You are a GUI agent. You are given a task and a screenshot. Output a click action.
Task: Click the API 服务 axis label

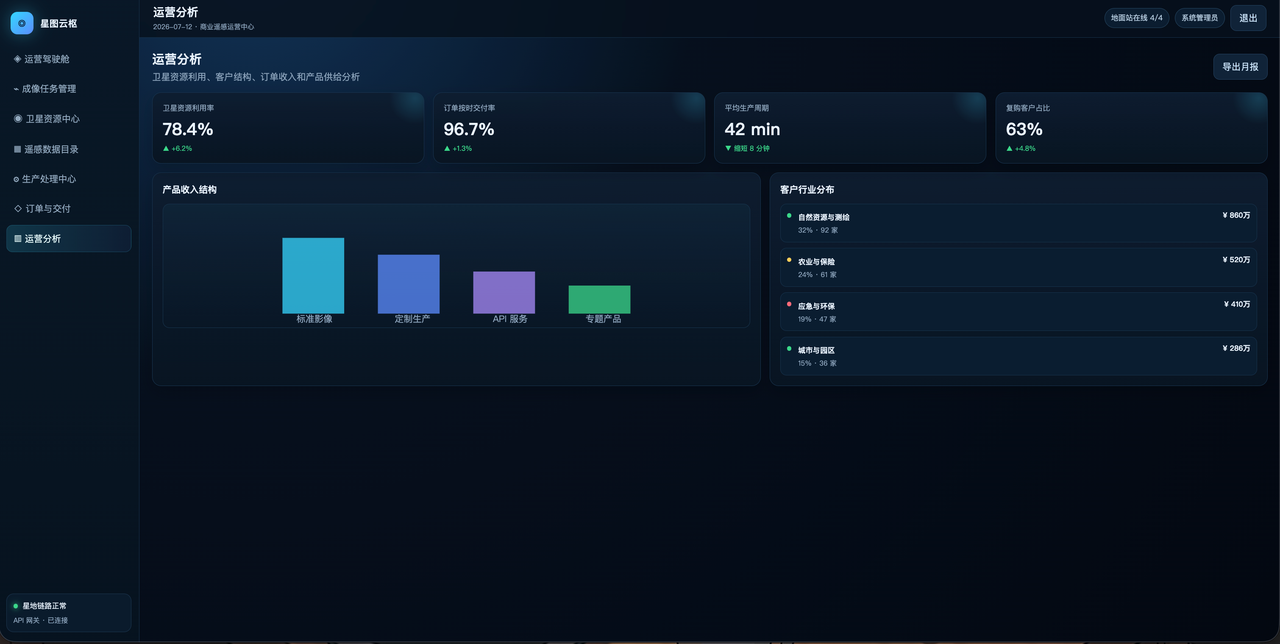tap(510, 319)
